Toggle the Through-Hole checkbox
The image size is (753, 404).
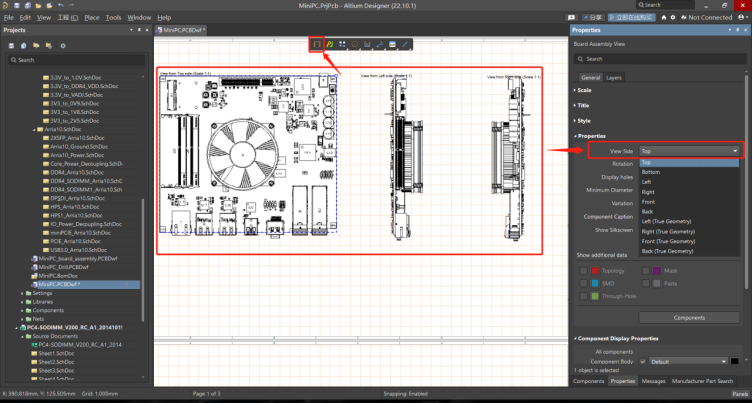[x=584, y=296]
